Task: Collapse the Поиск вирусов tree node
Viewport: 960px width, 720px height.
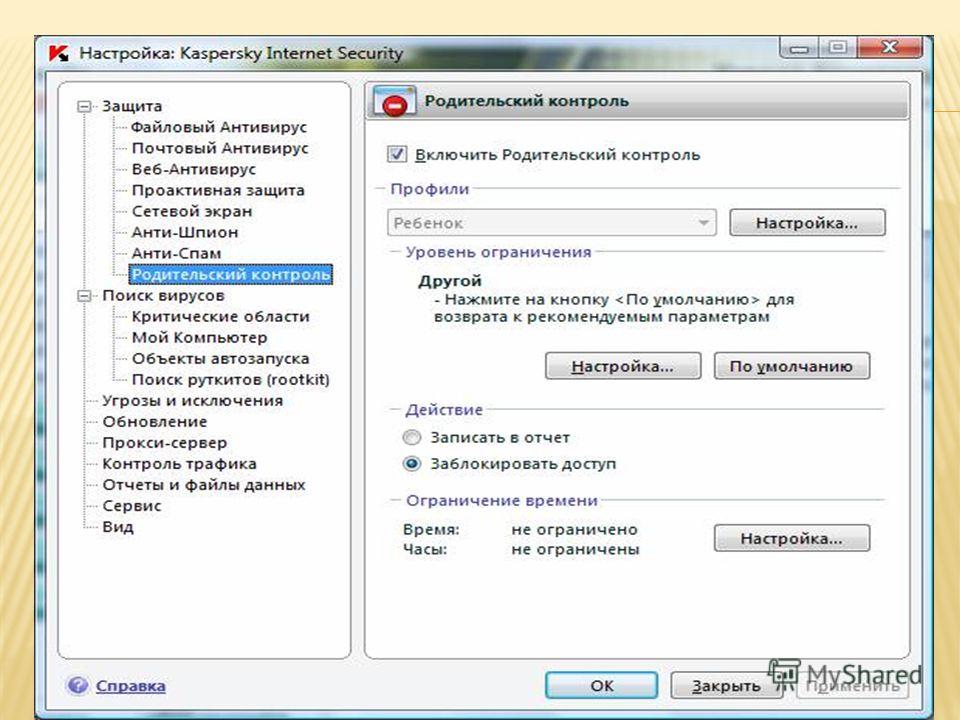Action: [x=84, y=296]
